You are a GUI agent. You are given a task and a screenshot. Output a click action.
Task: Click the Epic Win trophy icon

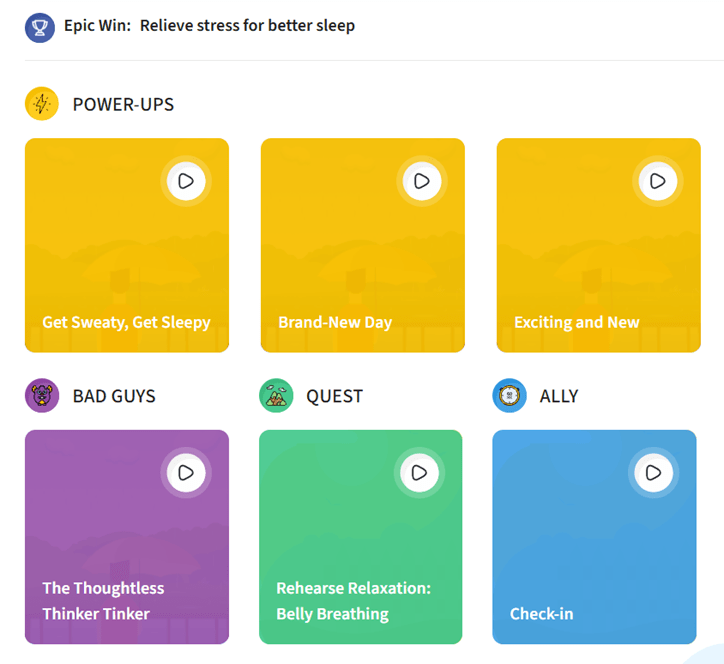point(40,26)
